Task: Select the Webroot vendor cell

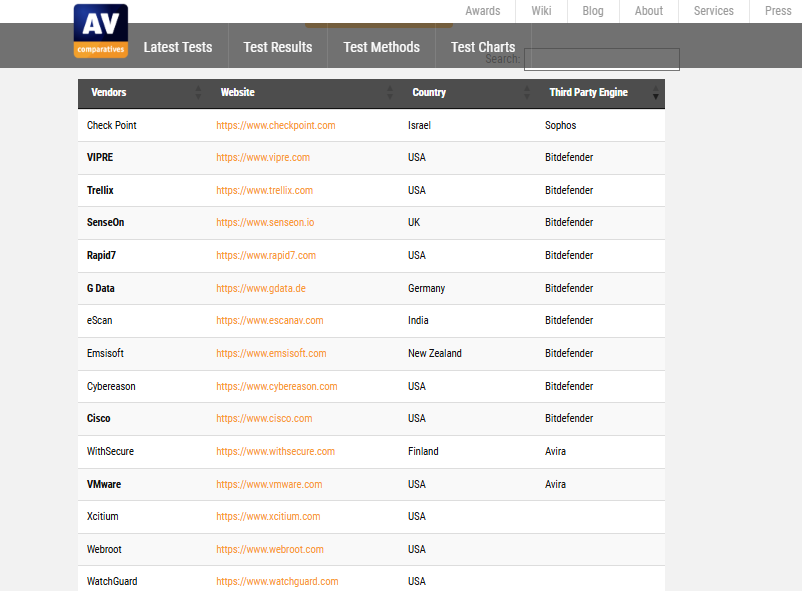Action: pyautogui.click(x=104, y=550)
